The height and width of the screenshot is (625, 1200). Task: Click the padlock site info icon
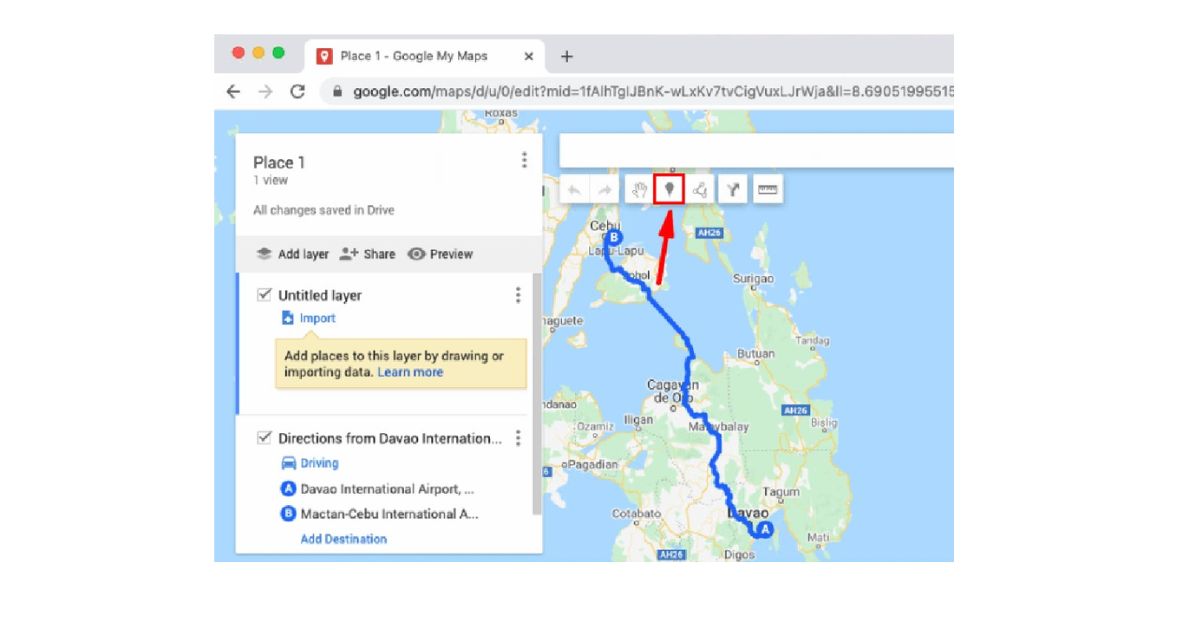coord(336,91)
